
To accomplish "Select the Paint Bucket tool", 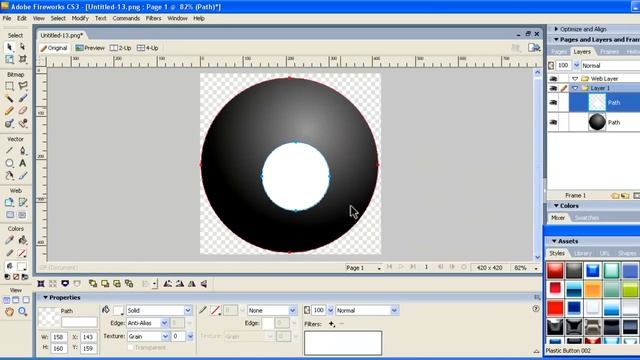I will [x=23, y=240].
